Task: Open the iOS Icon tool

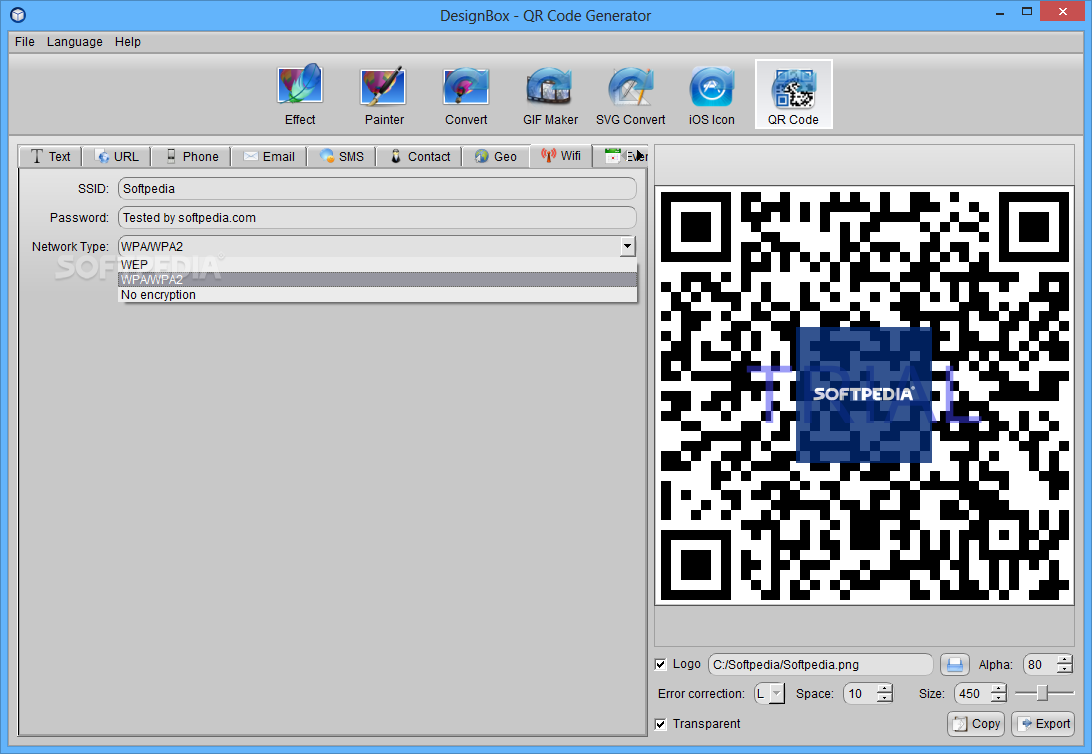Action: pos(711,95)
